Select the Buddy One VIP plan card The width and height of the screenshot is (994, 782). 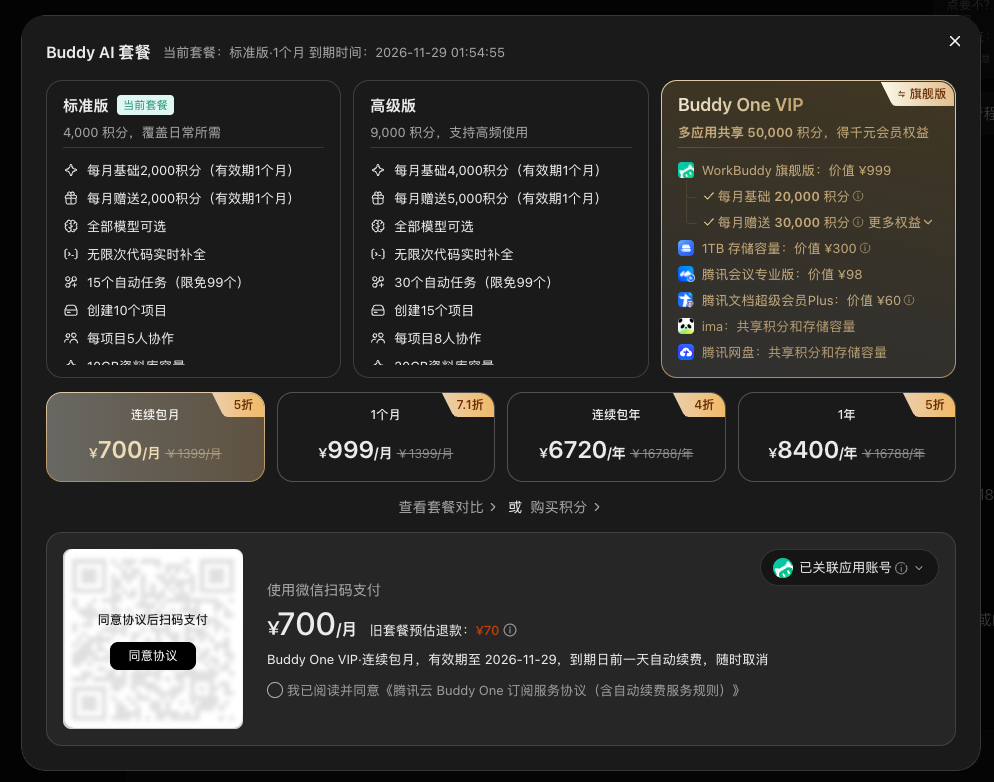[x=808, y=229]
